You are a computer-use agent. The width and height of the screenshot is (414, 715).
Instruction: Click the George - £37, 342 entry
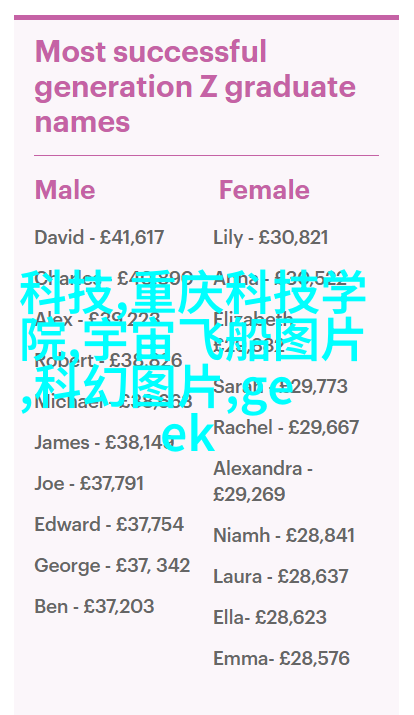(112, 565)
